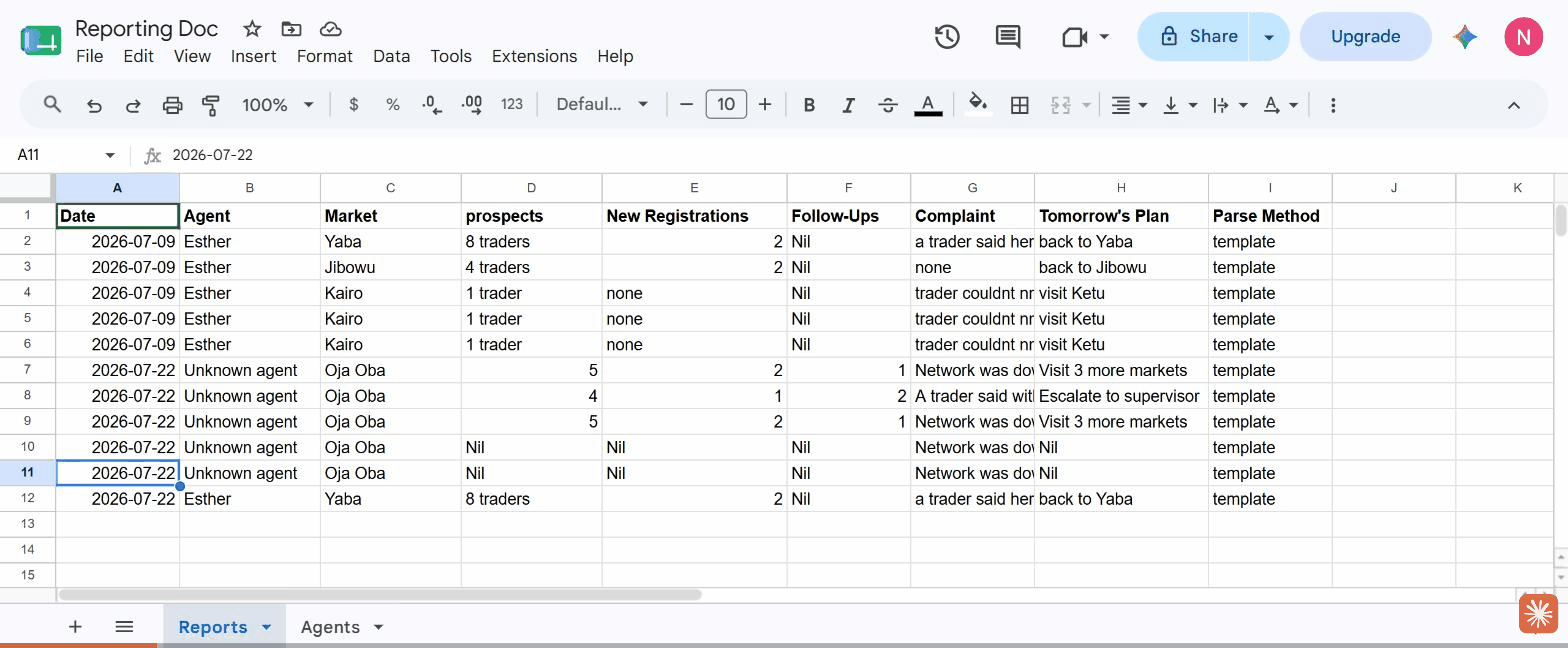This screenshot has height=648, width=1568.
Task: Open the font family Default dropdown
Action: click(x=602, y=104)
